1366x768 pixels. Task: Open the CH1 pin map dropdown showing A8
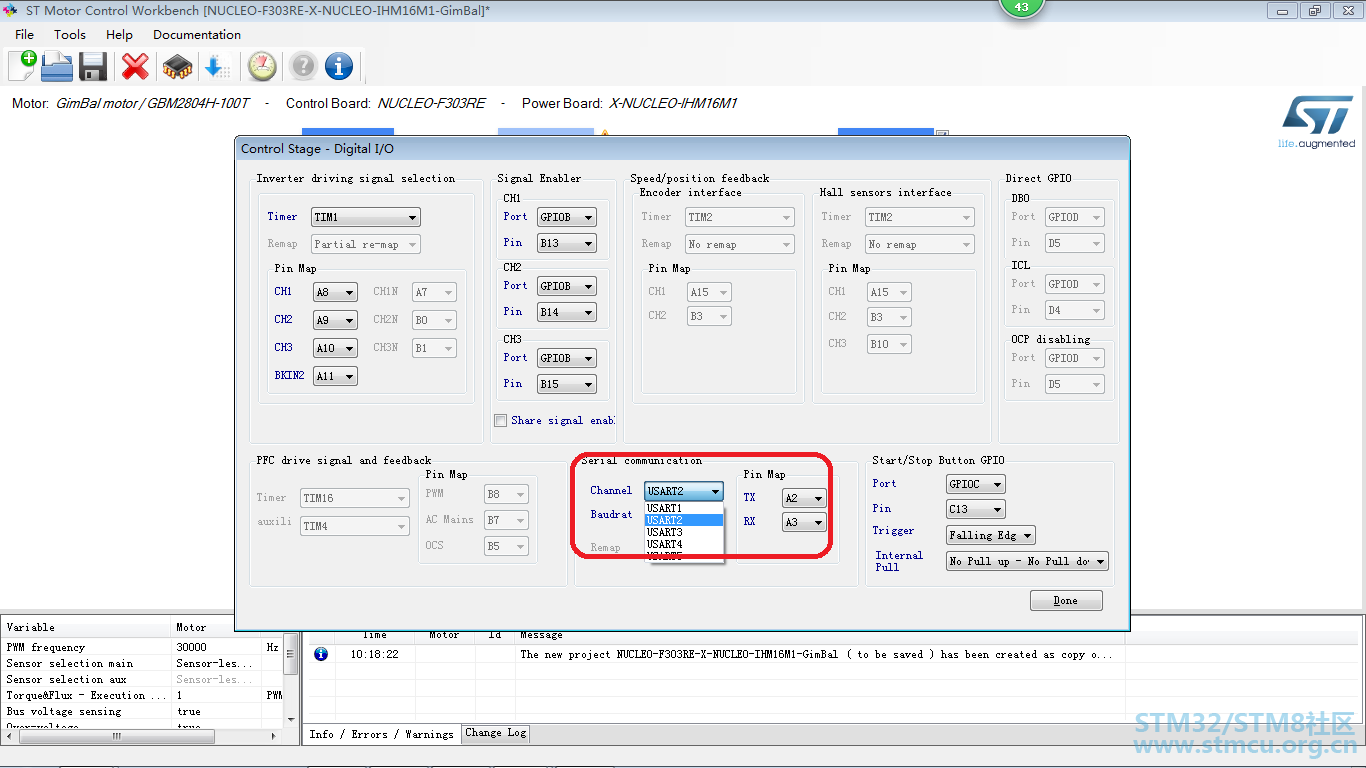(335, 292)
